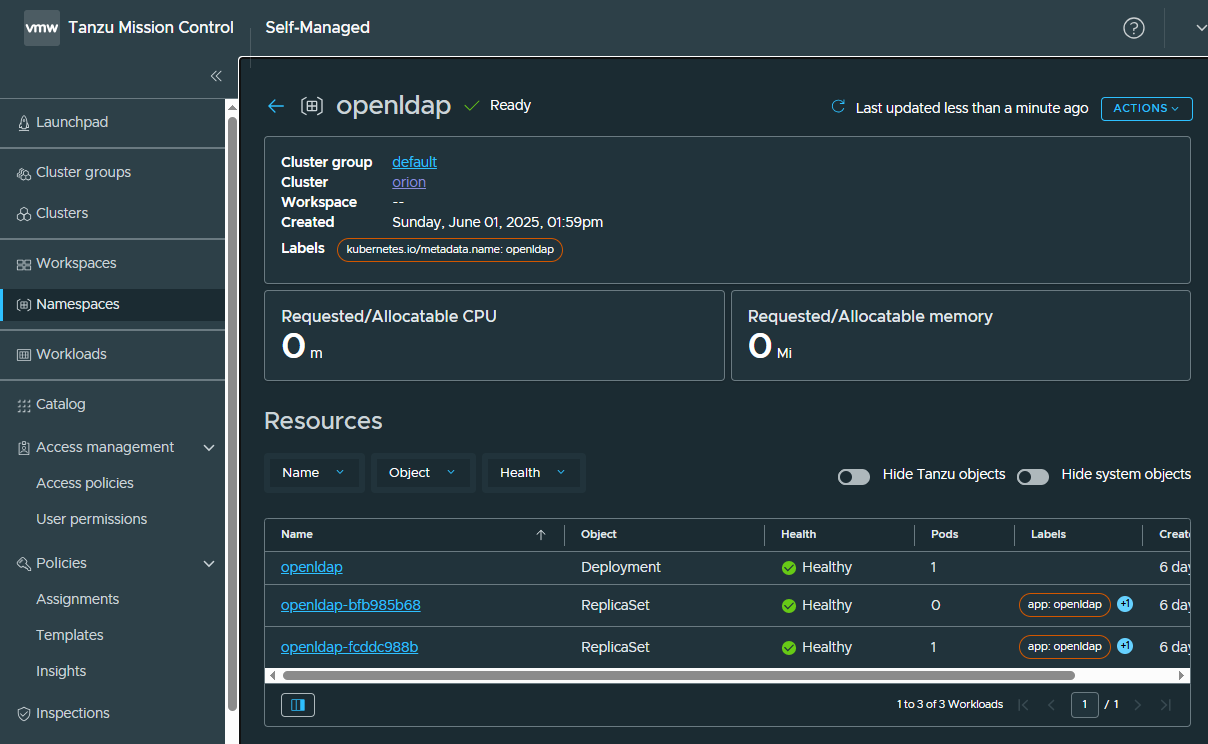The image size is (1208, 744).
Task: Open policy Templates in the sidebar
Action: [x=70, y=635]
